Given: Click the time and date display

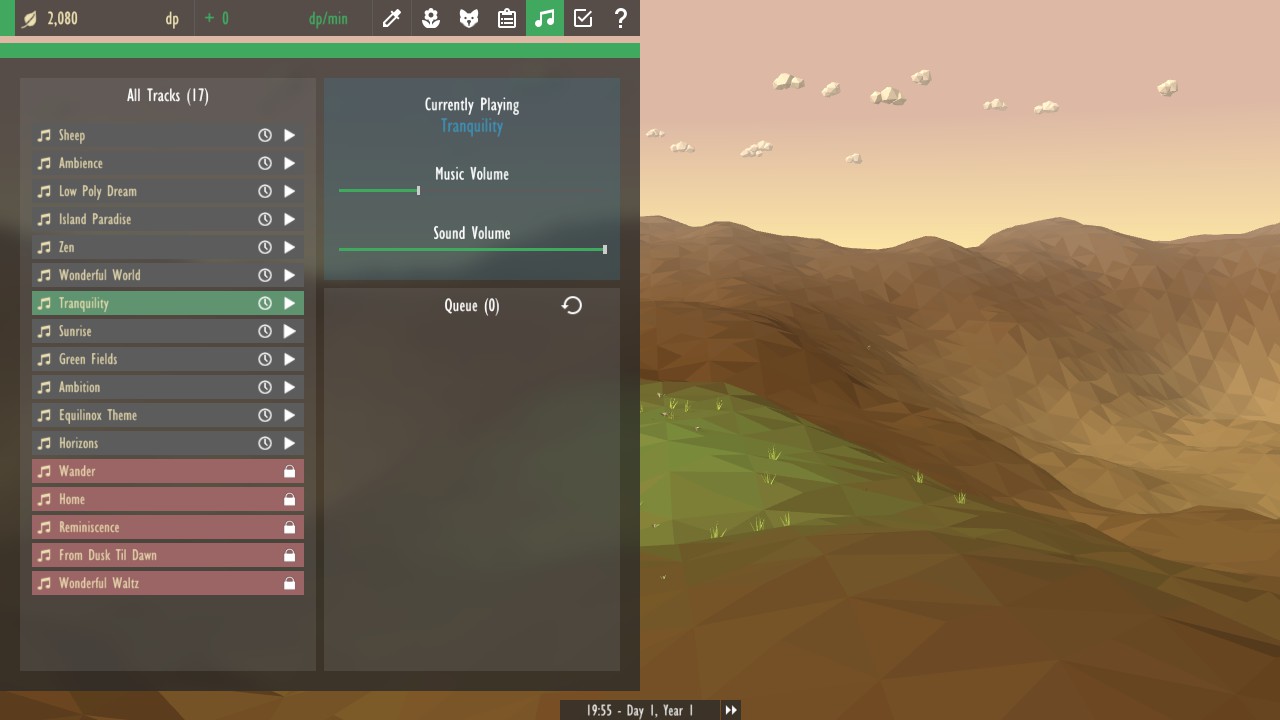Looking at the screenshot, I should [x=640, y=710].
